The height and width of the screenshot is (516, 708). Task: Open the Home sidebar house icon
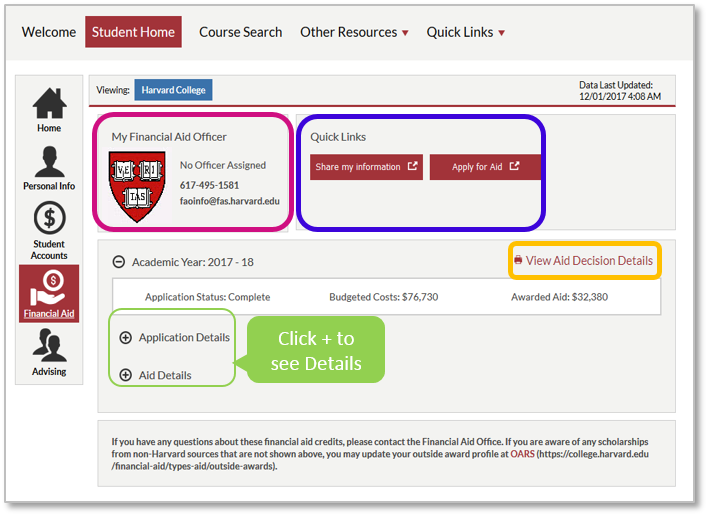pos(49,103)
